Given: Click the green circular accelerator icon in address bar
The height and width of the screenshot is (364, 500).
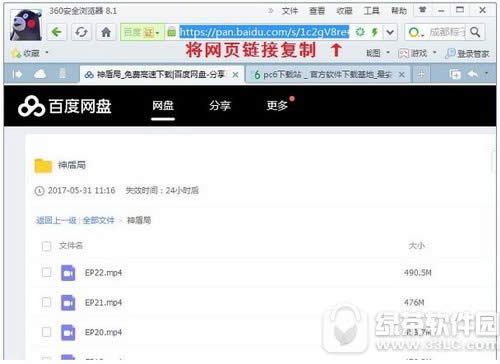Looking at the screenshot, I should click(360, 32).
